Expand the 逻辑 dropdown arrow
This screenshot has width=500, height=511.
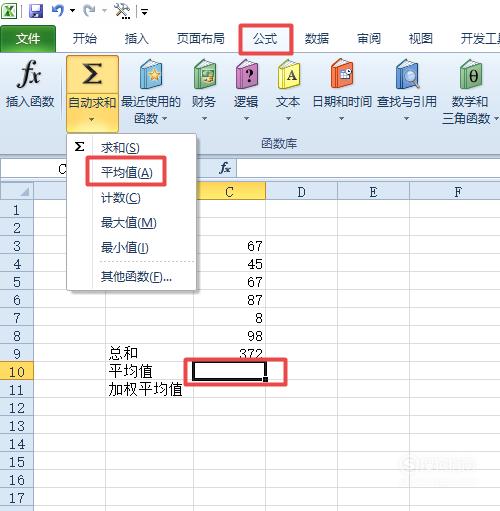click(x=247, y=118)
